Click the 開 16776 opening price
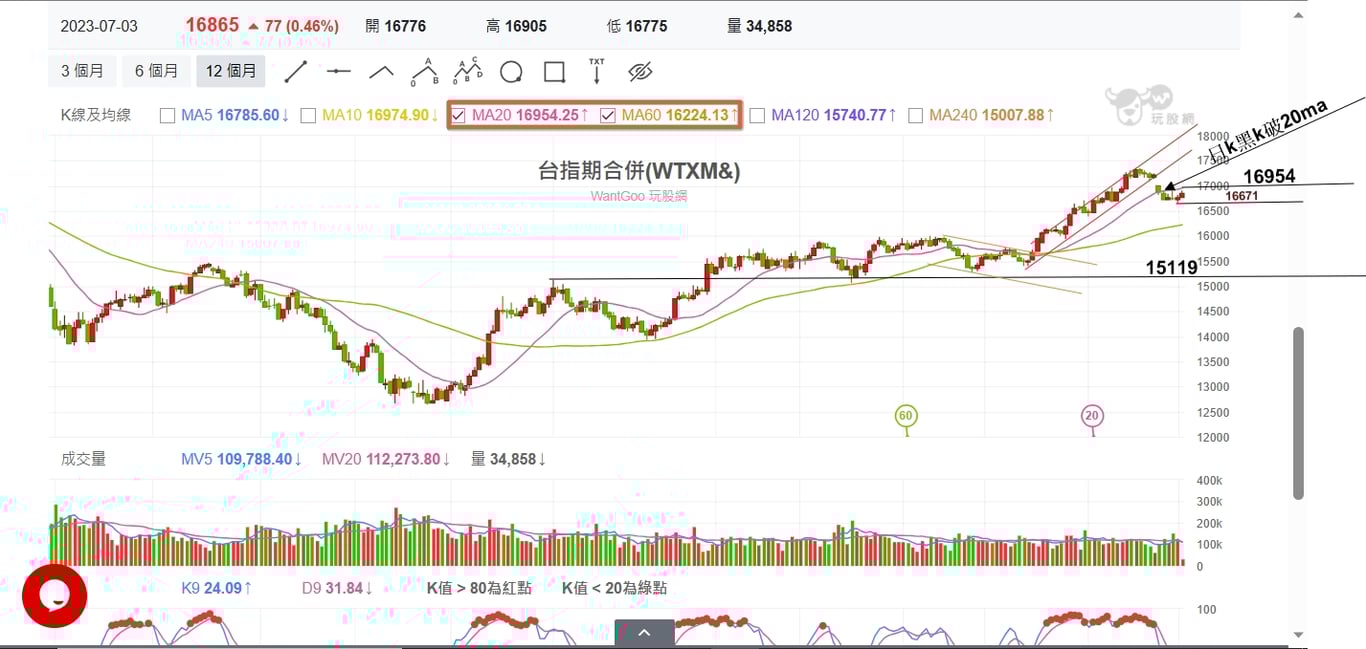 click(x=395, y=26)
